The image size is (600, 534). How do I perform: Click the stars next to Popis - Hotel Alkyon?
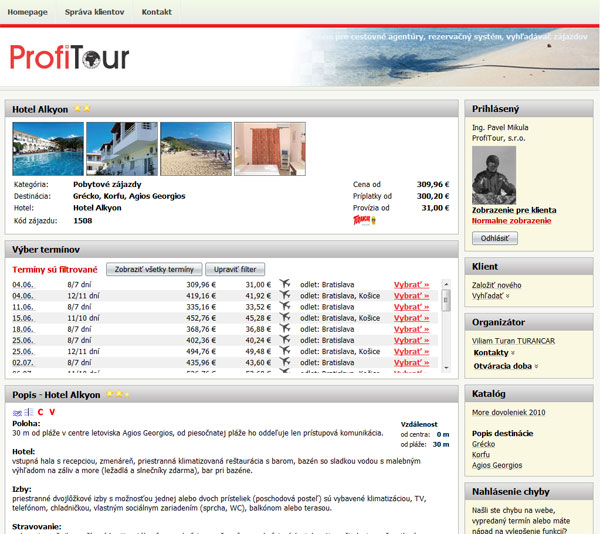click(118, 394)
